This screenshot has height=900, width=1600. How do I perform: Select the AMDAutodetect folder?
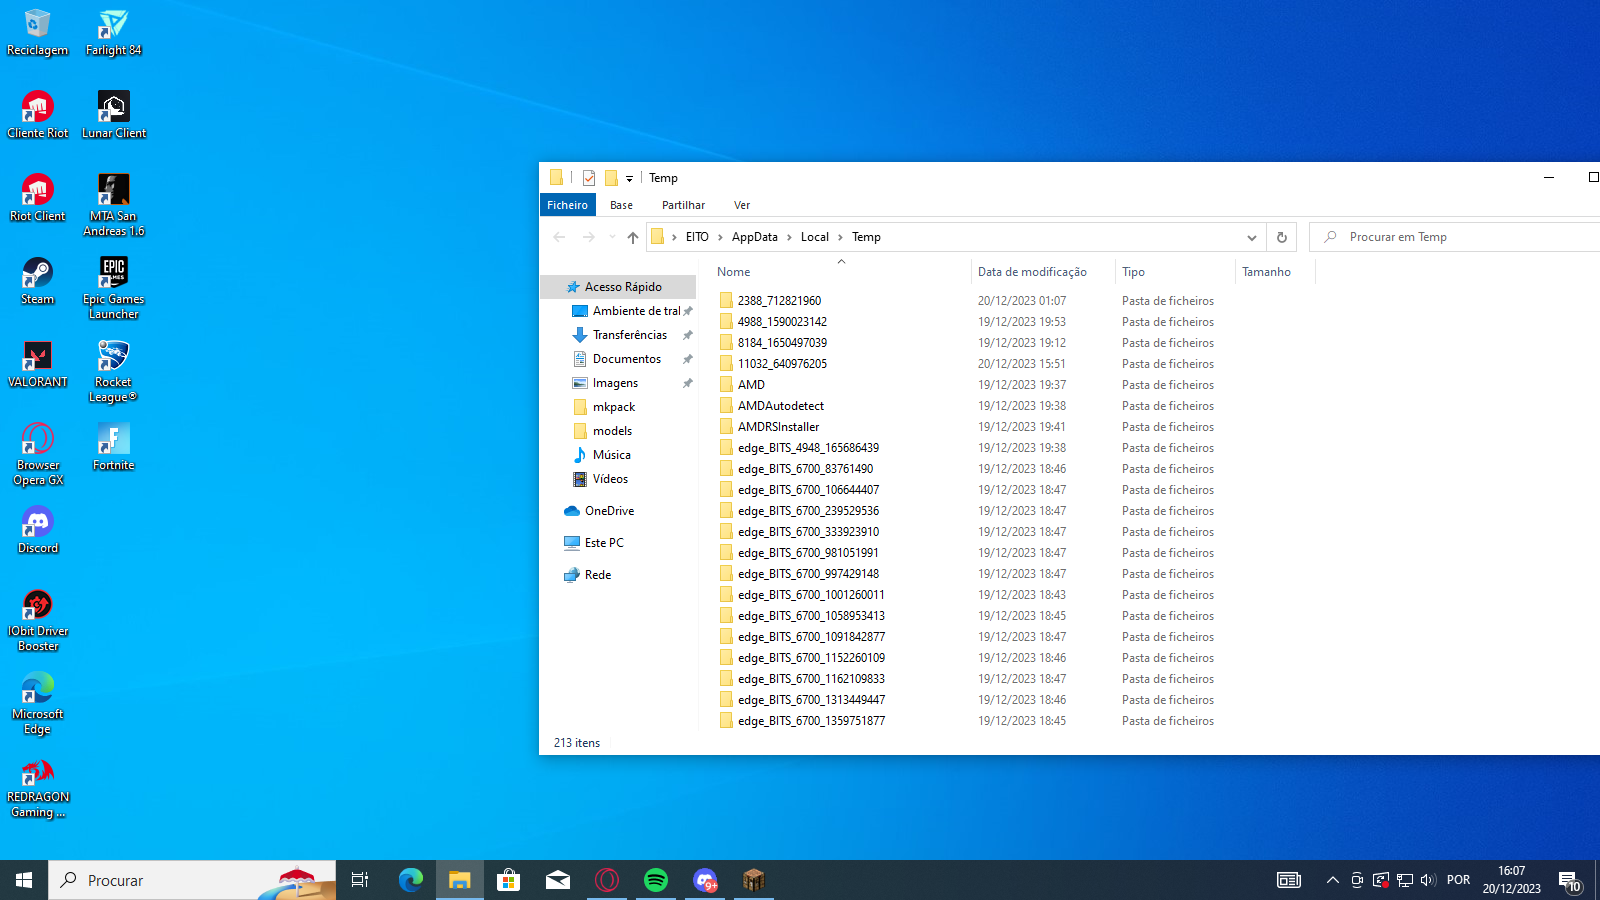pyautogui.click(x=780, y=406)
